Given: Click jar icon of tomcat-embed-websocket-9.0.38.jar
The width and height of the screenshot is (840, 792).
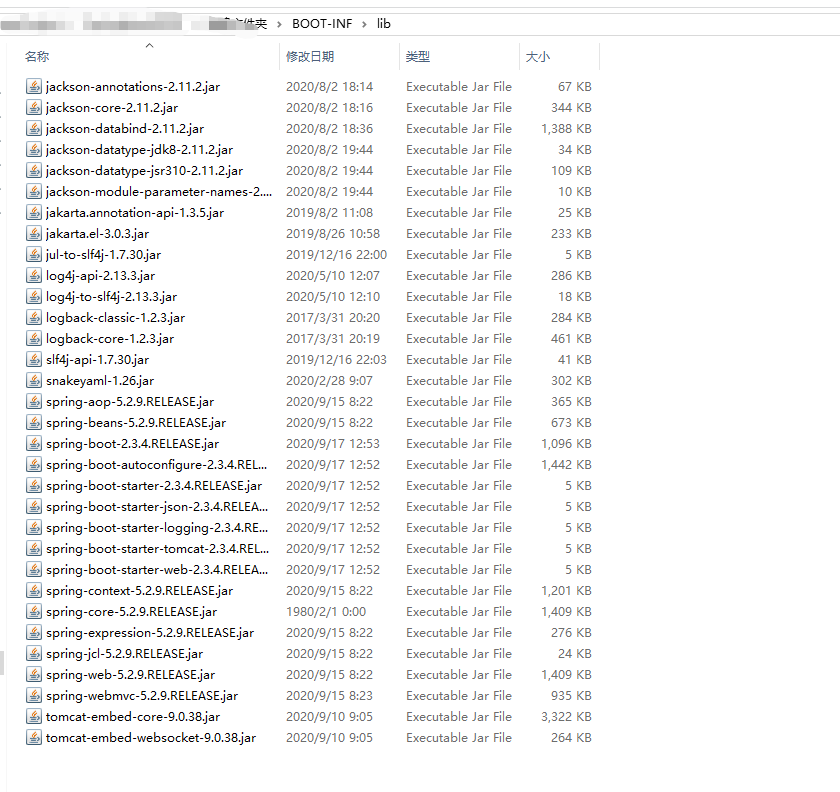Looking at the screenshot, I should click(34, 737).
